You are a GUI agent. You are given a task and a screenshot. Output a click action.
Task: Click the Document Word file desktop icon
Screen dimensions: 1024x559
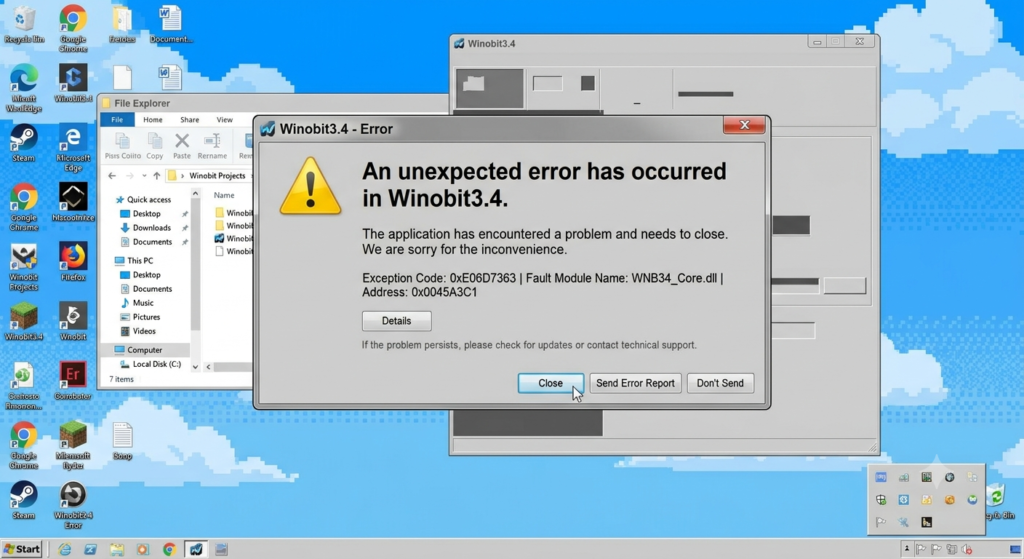tap(171, 25)
